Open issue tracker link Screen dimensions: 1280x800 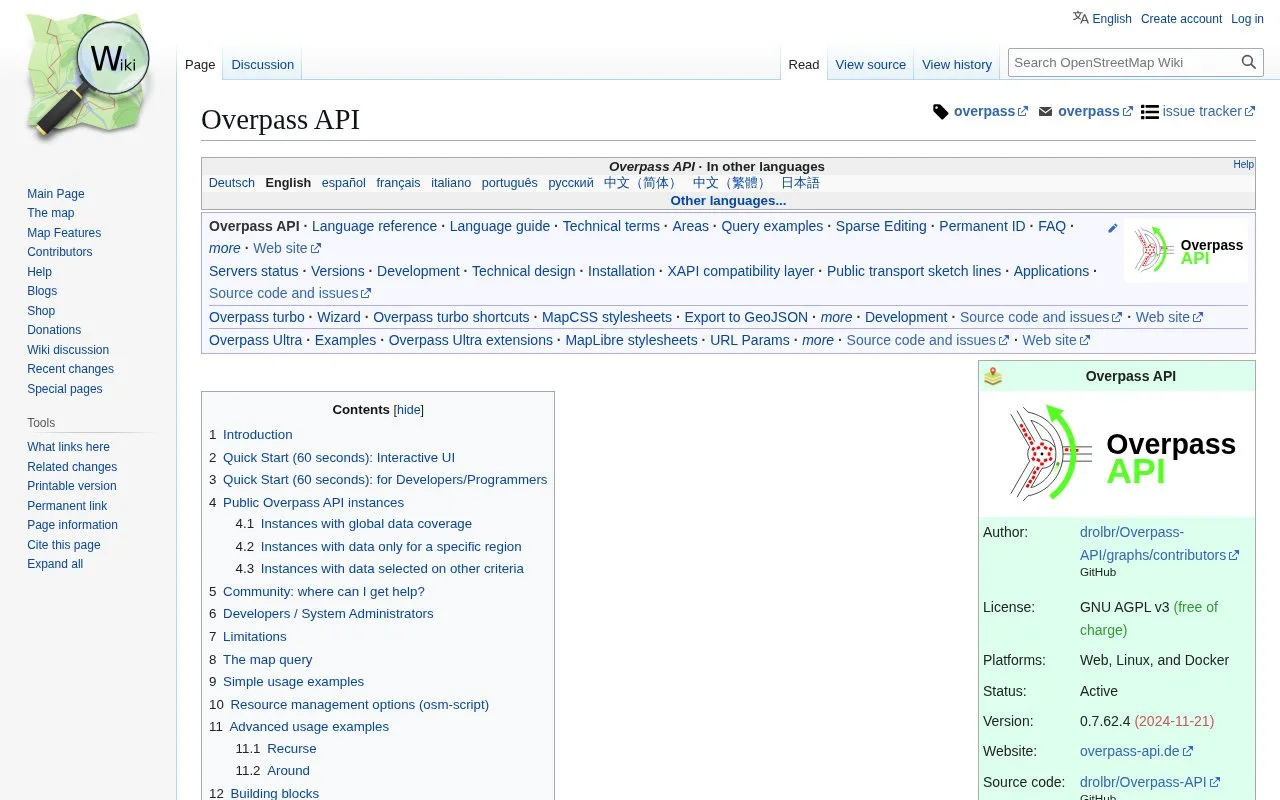point(1208,112)
